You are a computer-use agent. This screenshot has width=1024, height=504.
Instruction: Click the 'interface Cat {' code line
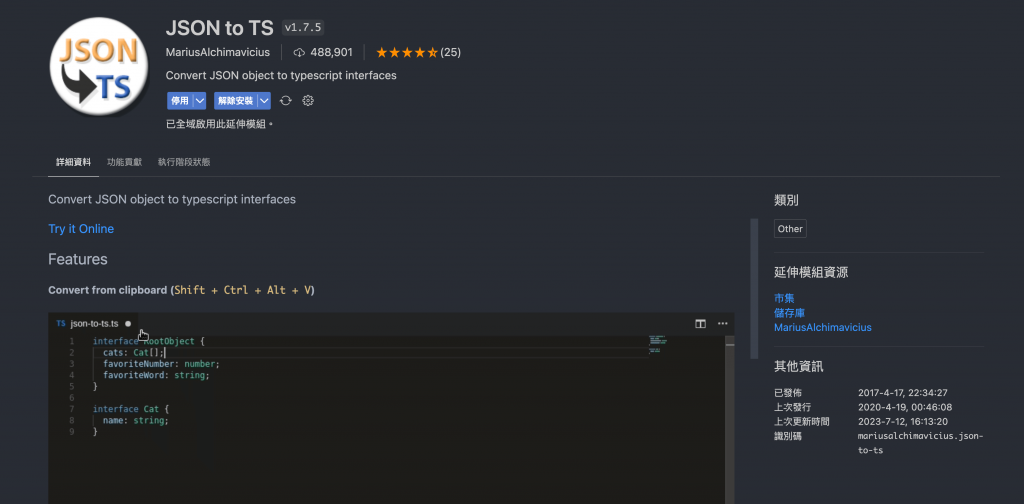pyautogui.click(x=131, y=409)
